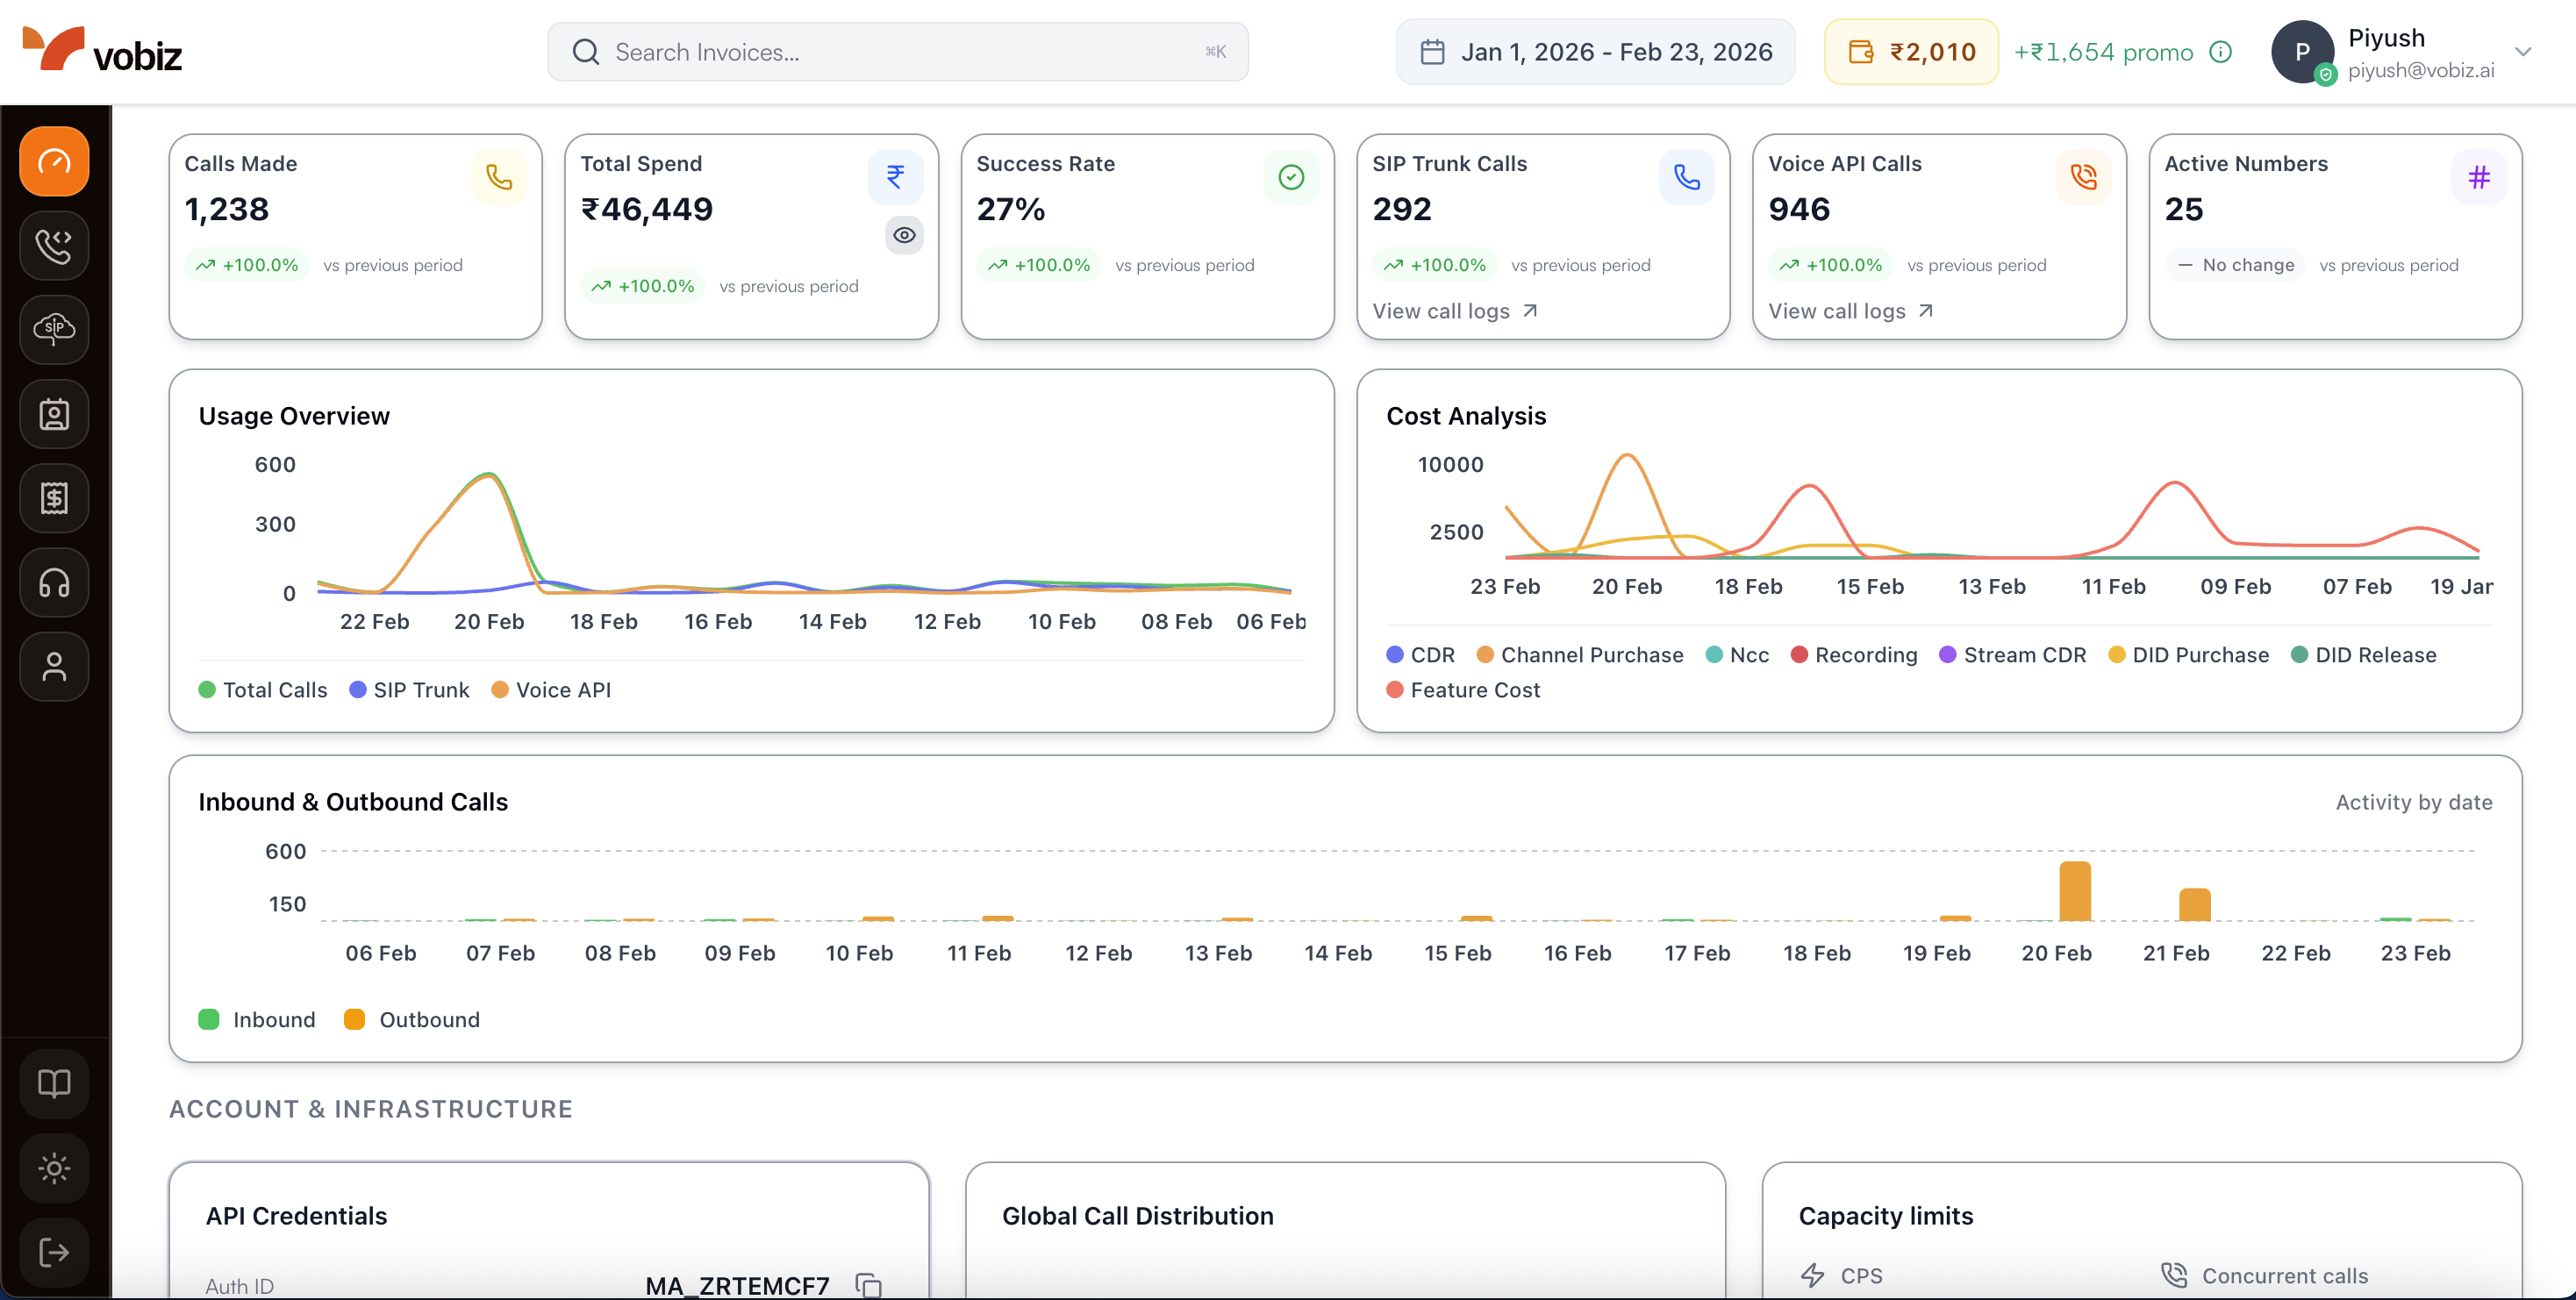Open the billing invoices icon in sidebar
Image resolution: width=2576 pixels, height=1300 pixels.
54,498
